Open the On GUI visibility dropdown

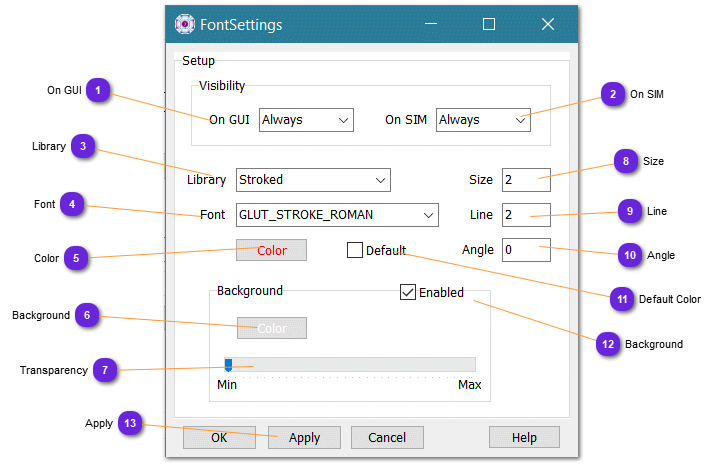point(306,120)
